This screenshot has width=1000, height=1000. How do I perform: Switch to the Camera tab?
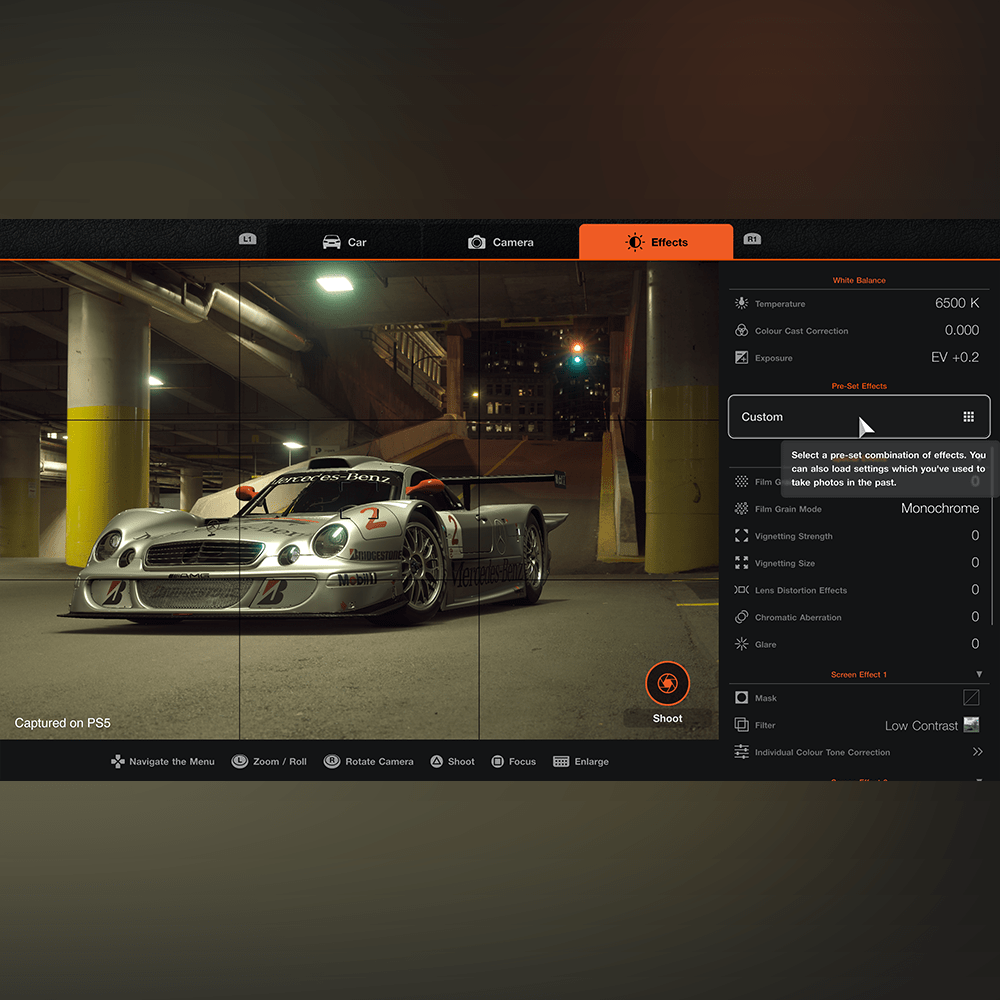(501, 242)
